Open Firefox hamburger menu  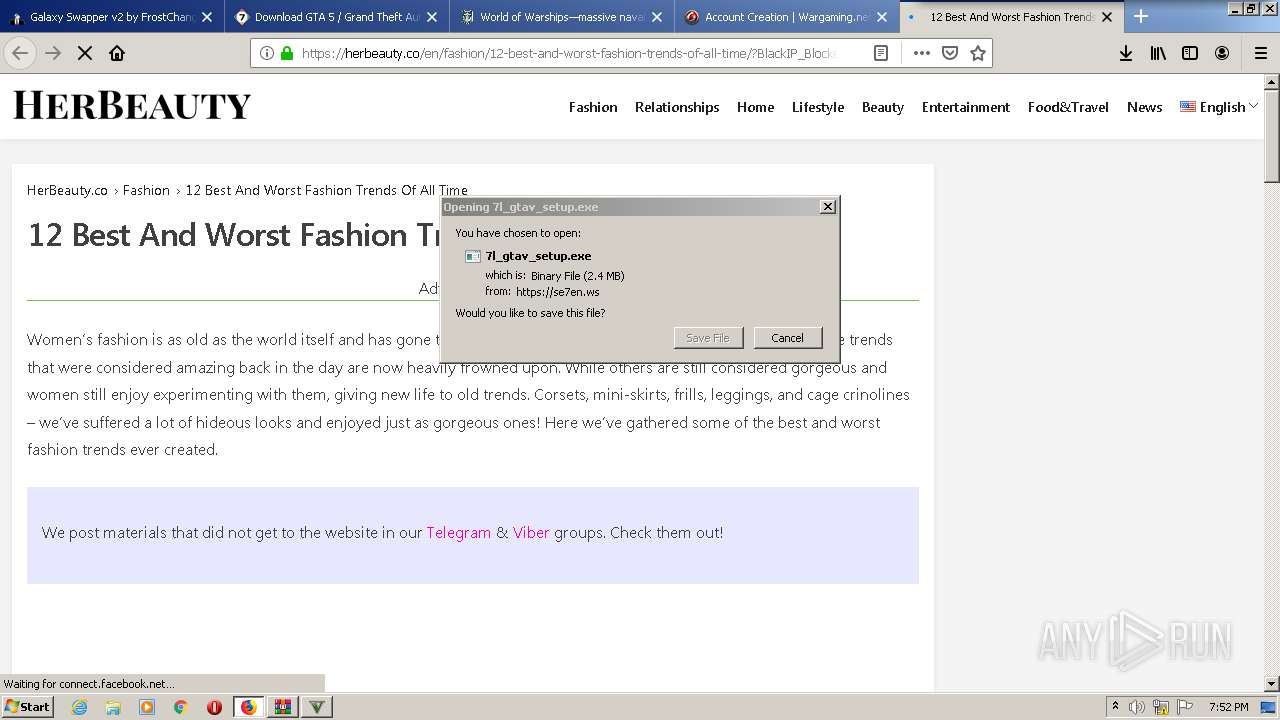(1261, 53)
